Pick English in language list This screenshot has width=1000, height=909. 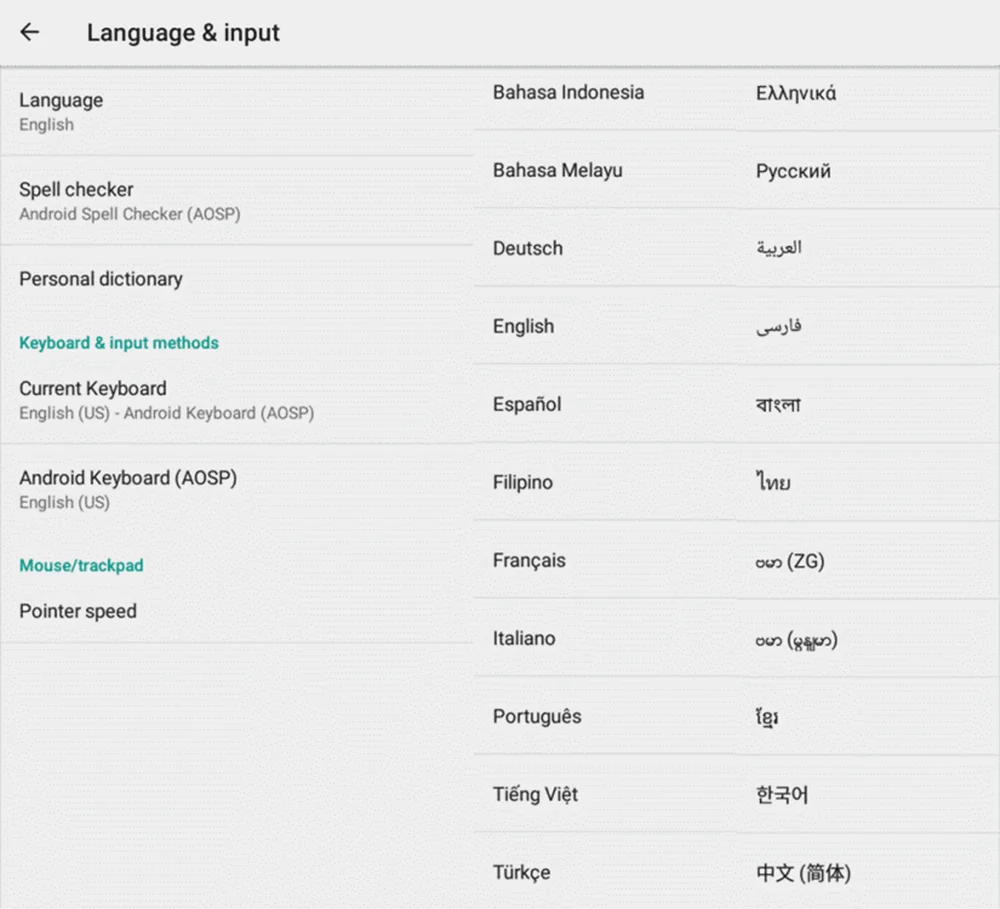[523, 326]
